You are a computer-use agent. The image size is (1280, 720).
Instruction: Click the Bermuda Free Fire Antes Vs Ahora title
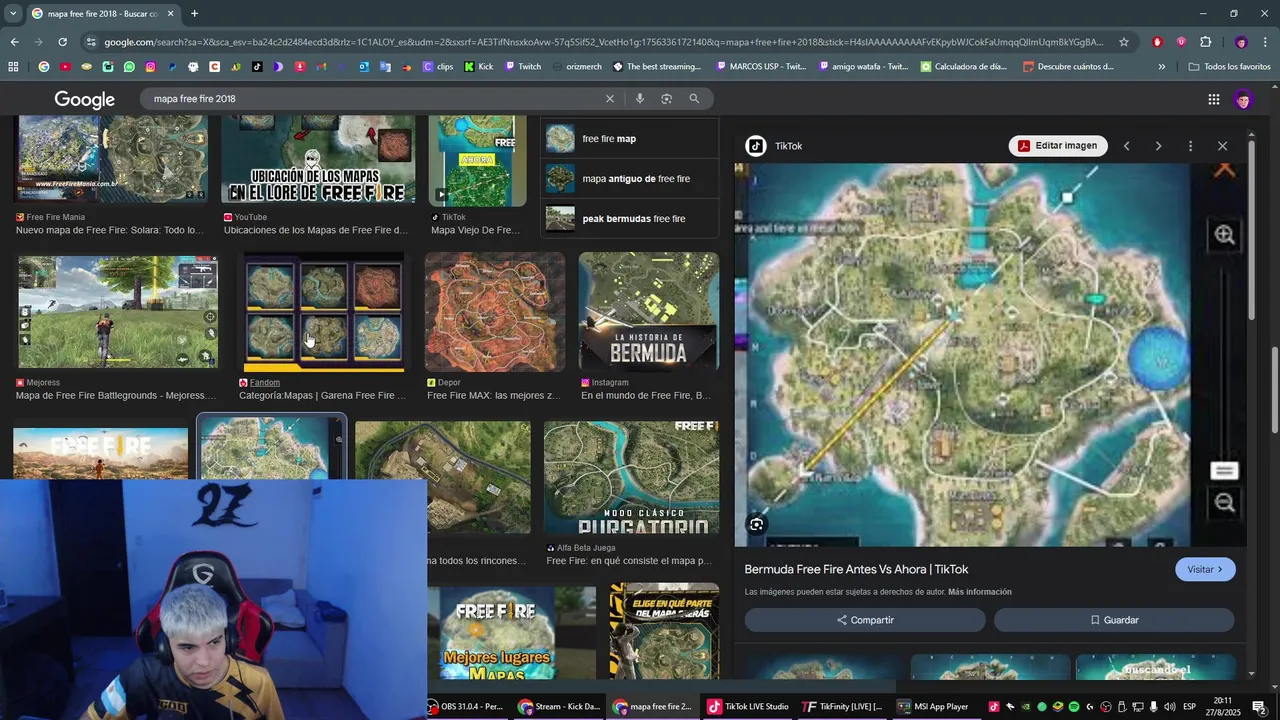(856, 569)
